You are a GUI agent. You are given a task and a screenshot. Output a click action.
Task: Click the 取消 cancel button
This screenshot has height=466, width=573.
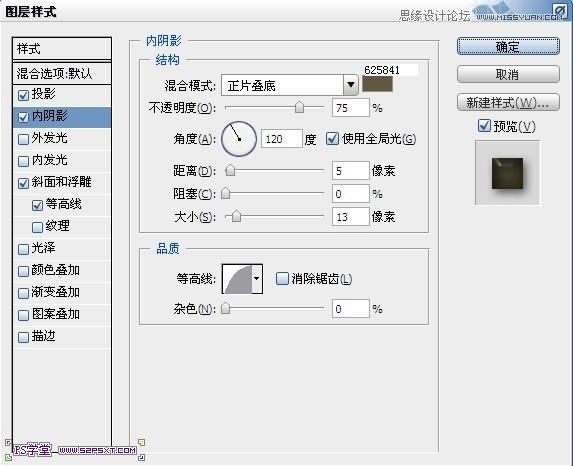[x=508, y=75]
